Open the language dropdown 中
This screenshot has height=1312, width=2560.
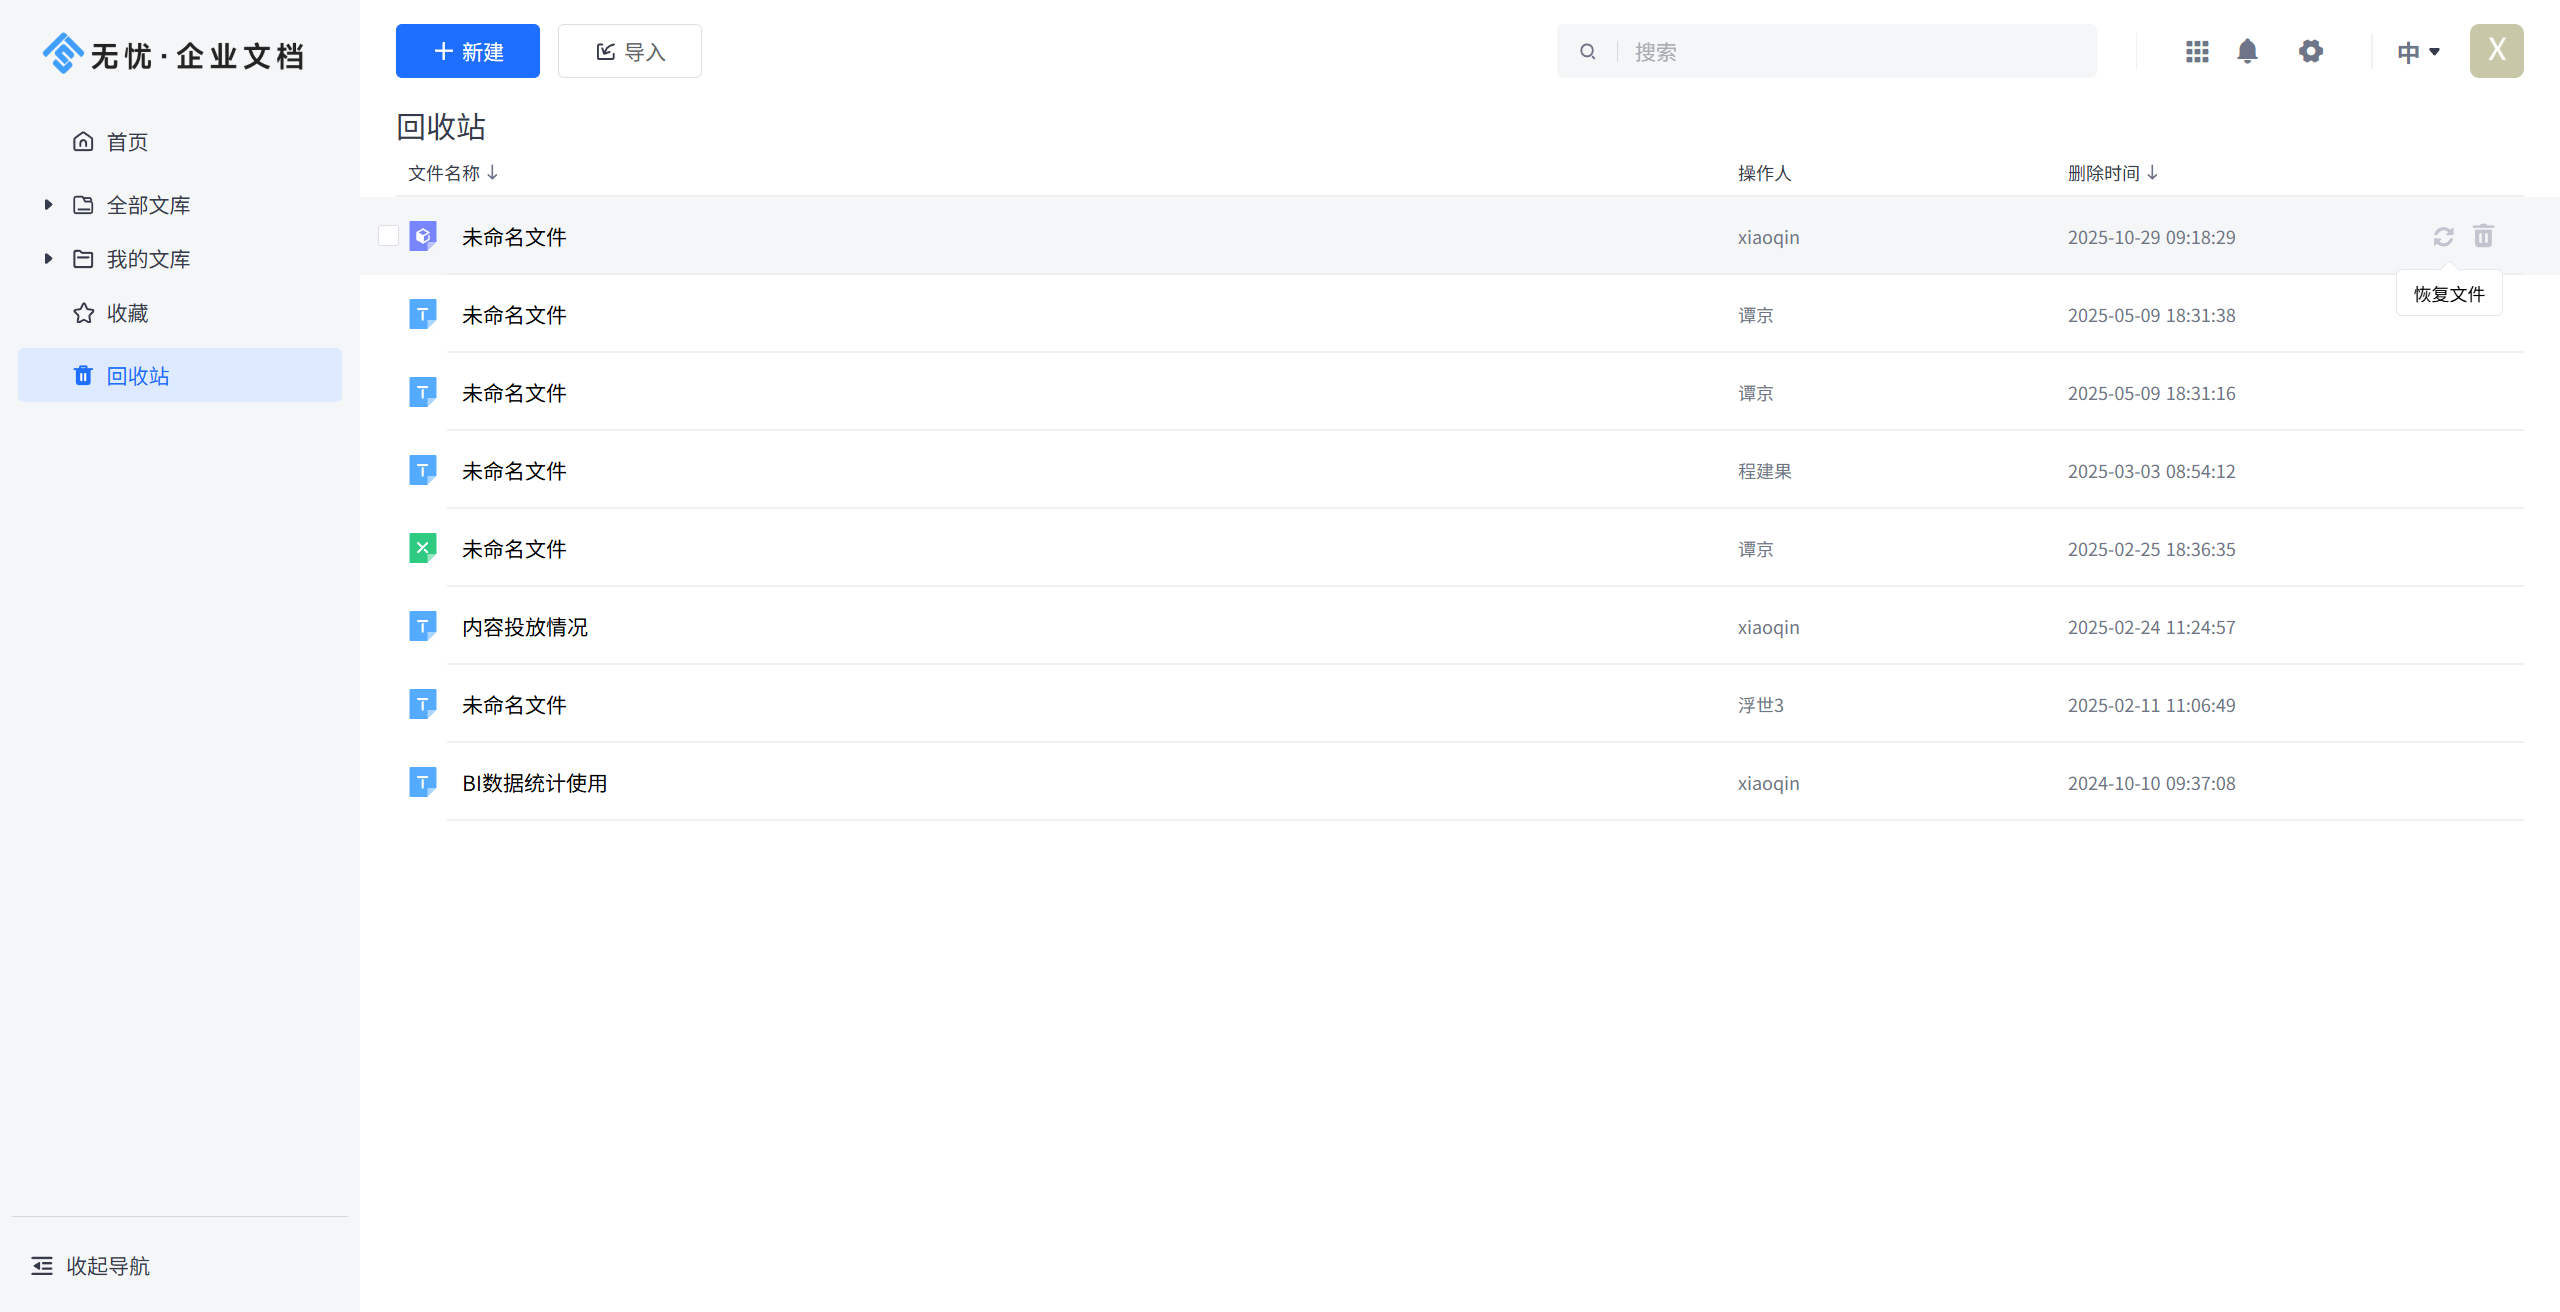[x=2417, y=52]
